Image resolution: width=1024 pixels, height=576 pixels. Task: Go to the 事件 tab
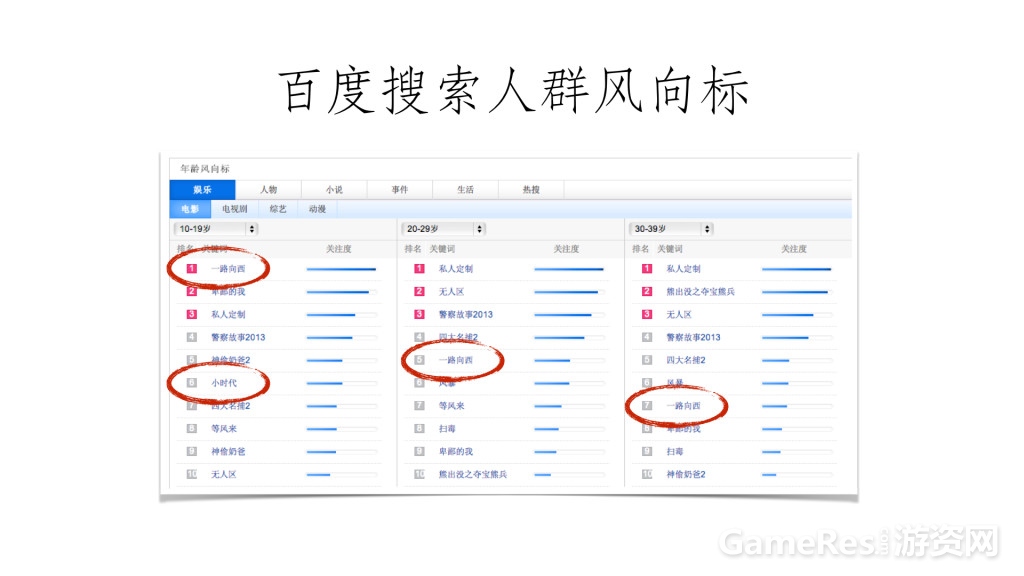pyautogui.click(x=400, y=189)
